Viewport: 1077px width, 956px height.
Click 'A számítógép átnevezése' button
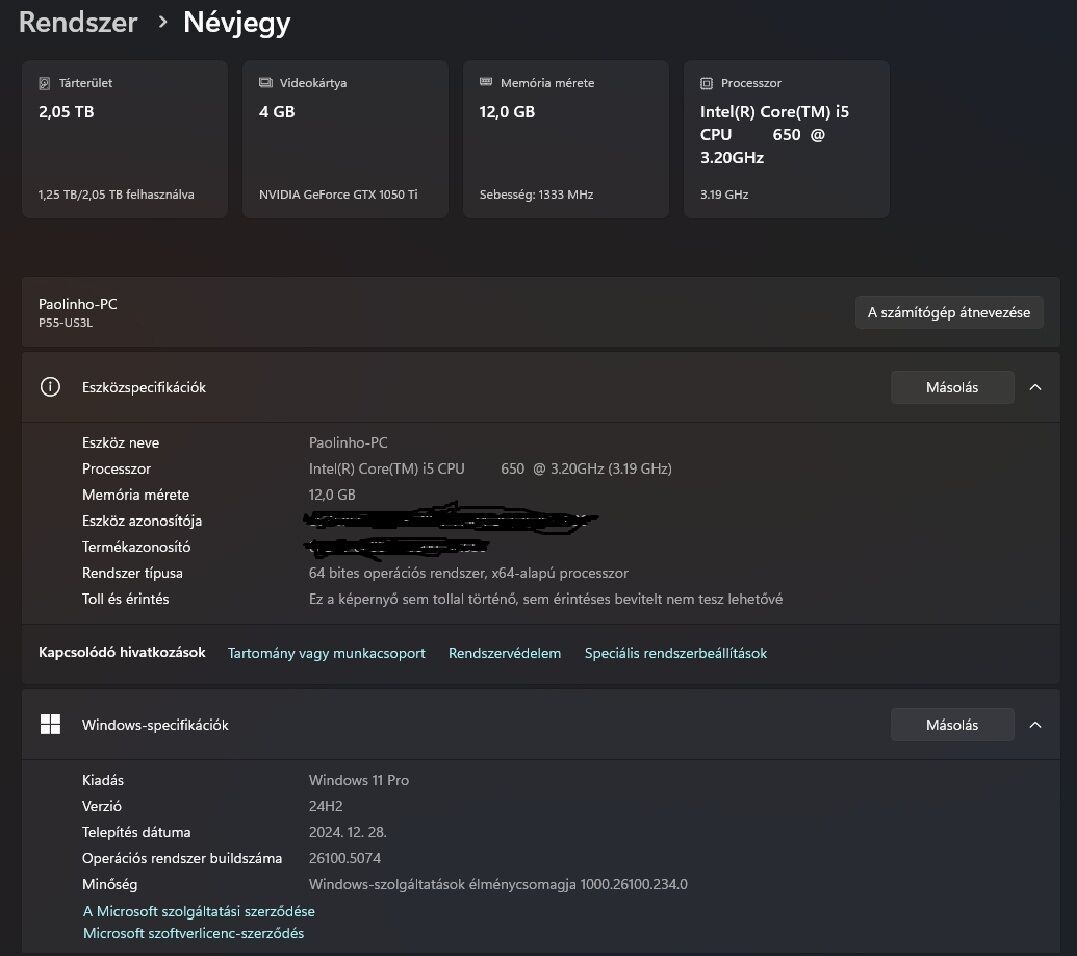(x=949, y=312)
